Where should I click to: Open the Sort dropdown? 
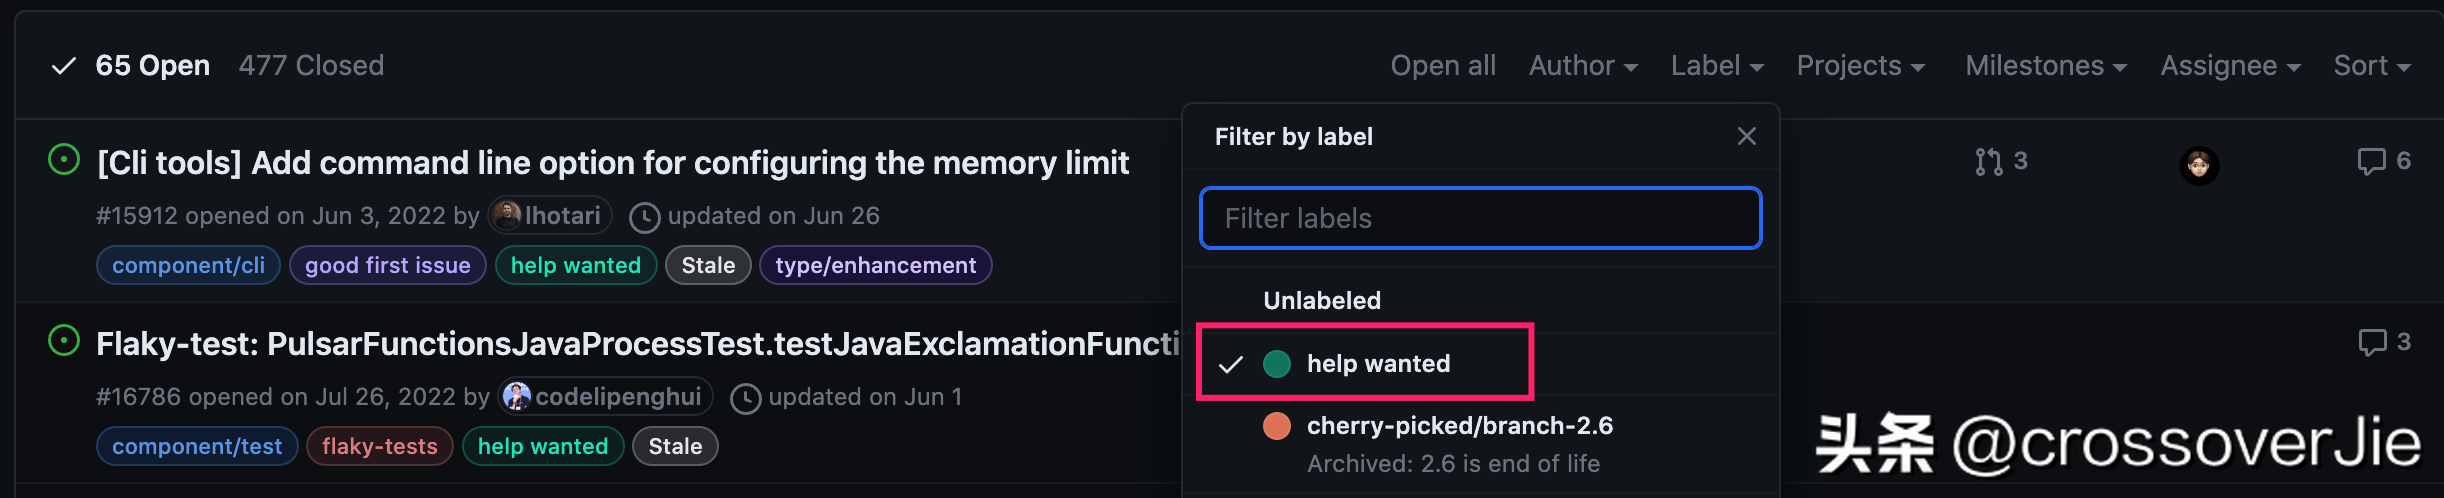point(2372,66)
